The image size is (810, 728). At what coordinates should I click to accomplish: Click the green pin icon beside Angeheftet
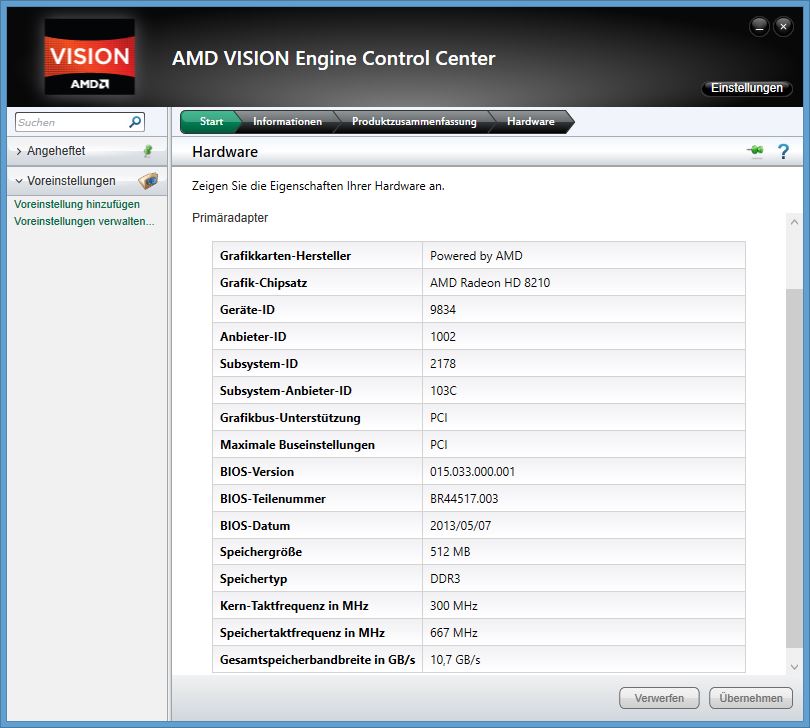point(148,151)
